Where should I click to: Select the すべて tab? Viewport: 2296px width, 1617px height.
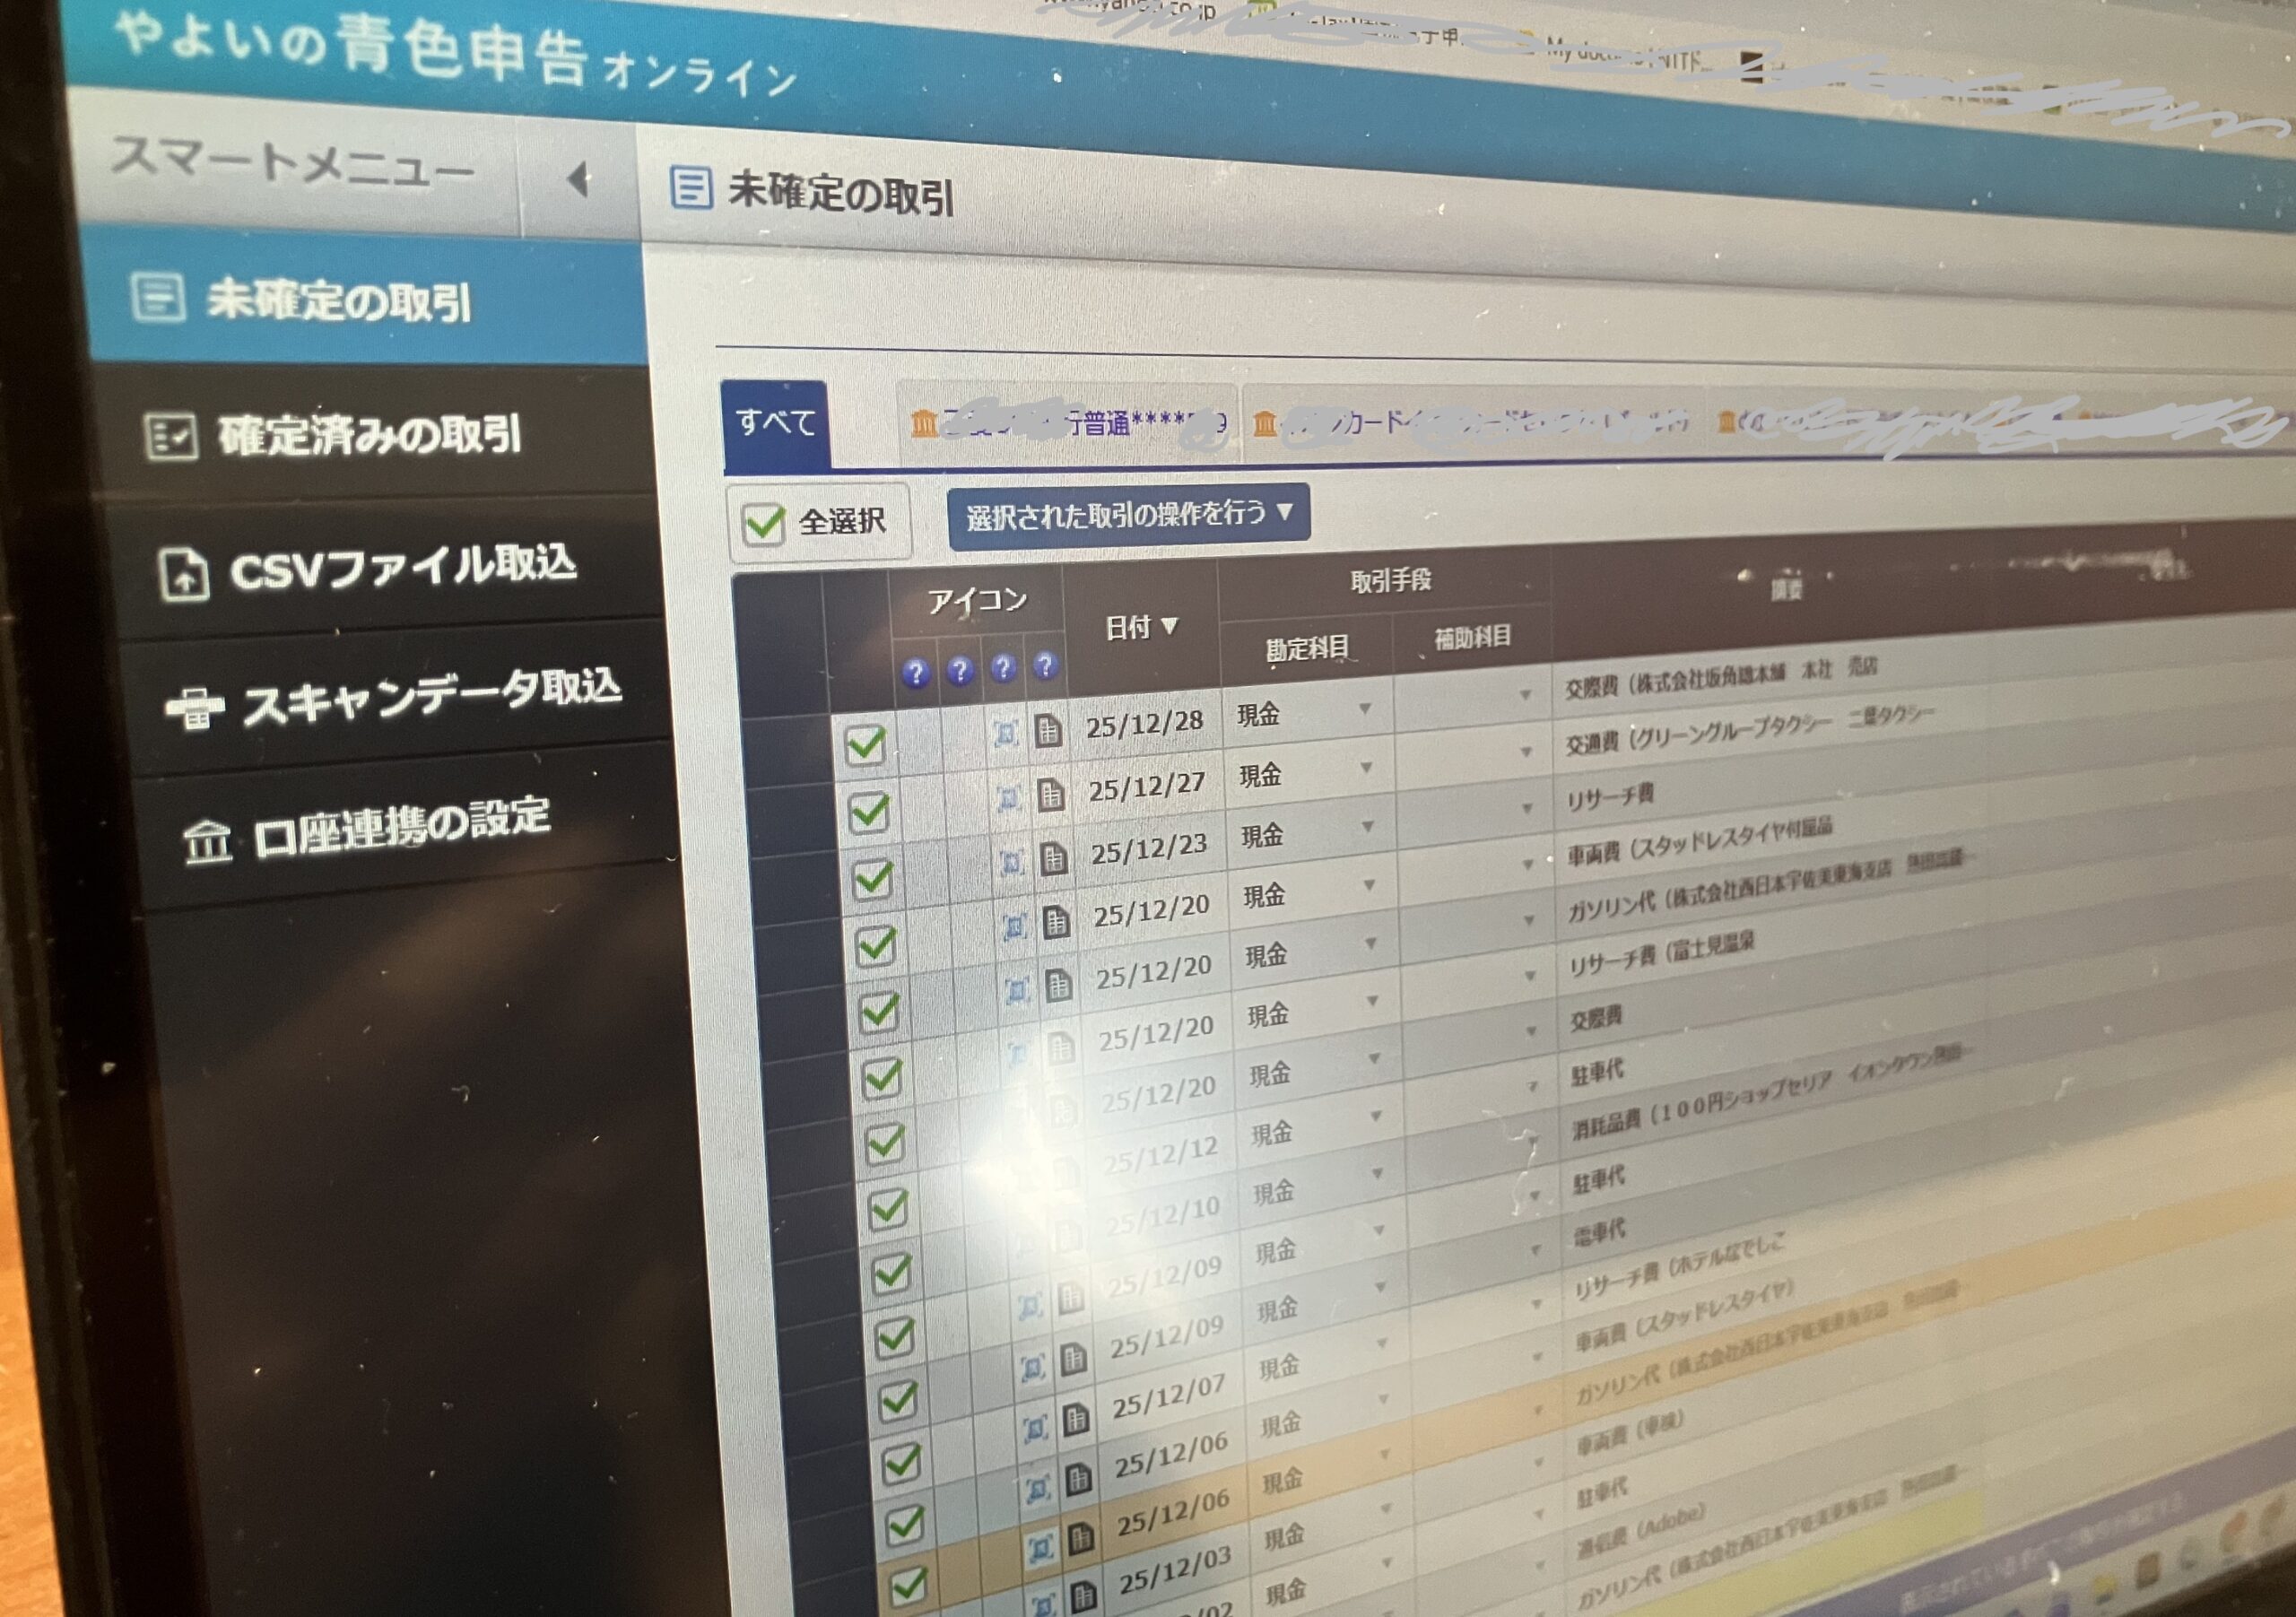[775, 423]
